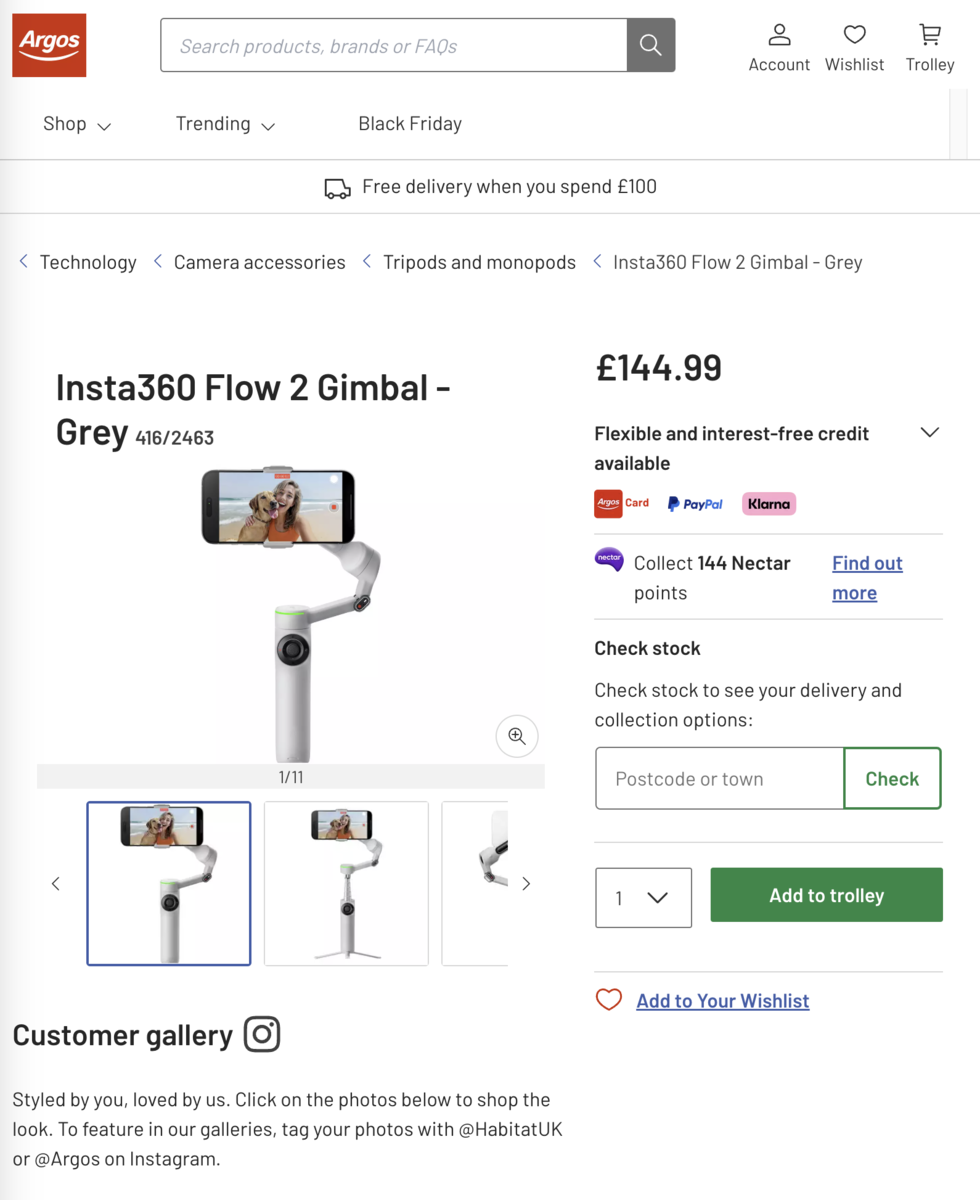
Task: Click previous arrow in thumbnail carousel
Action: (x=56, y=883)
